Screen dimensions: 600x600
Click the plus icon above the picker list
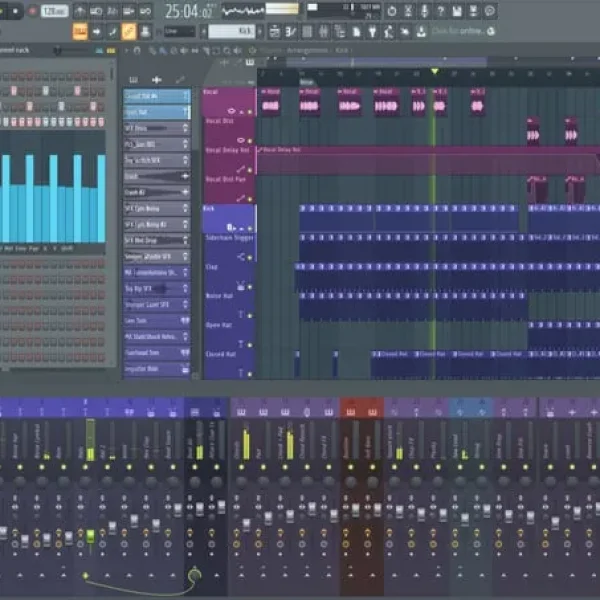pyautogui.click(x=156, y=79)
